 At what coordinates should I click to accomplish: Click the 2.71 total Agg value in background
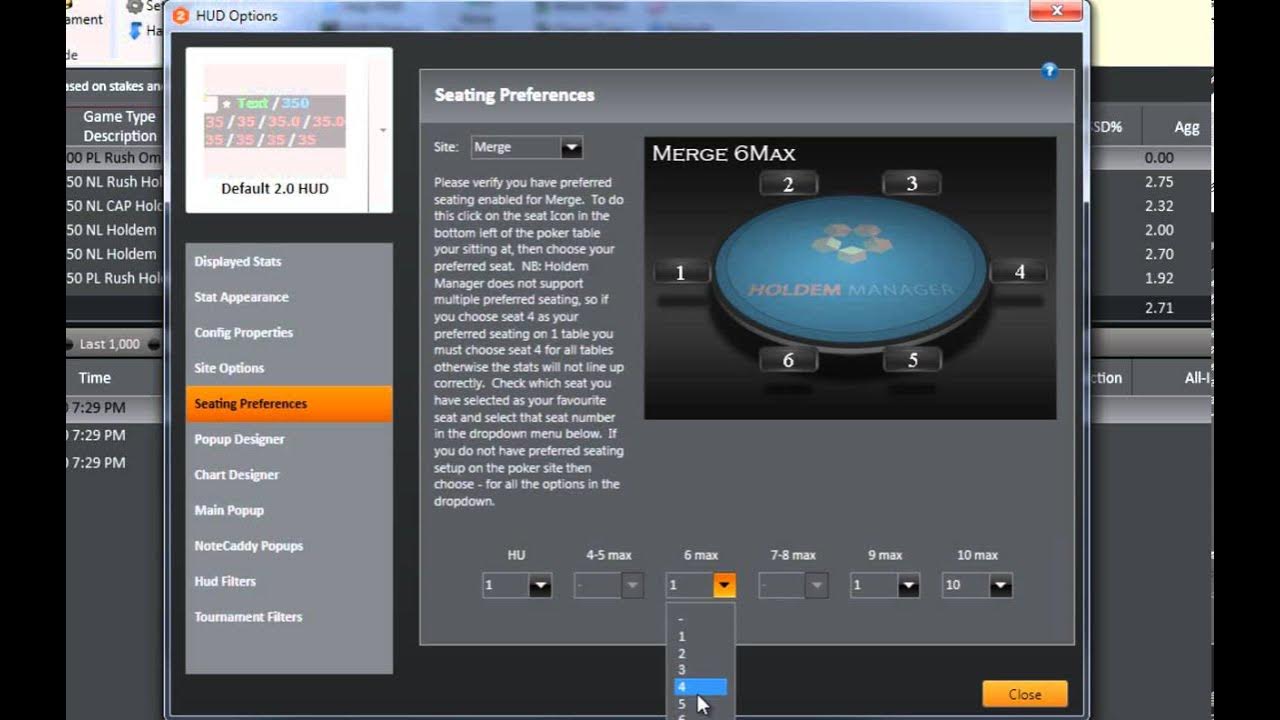[1159, 308]
